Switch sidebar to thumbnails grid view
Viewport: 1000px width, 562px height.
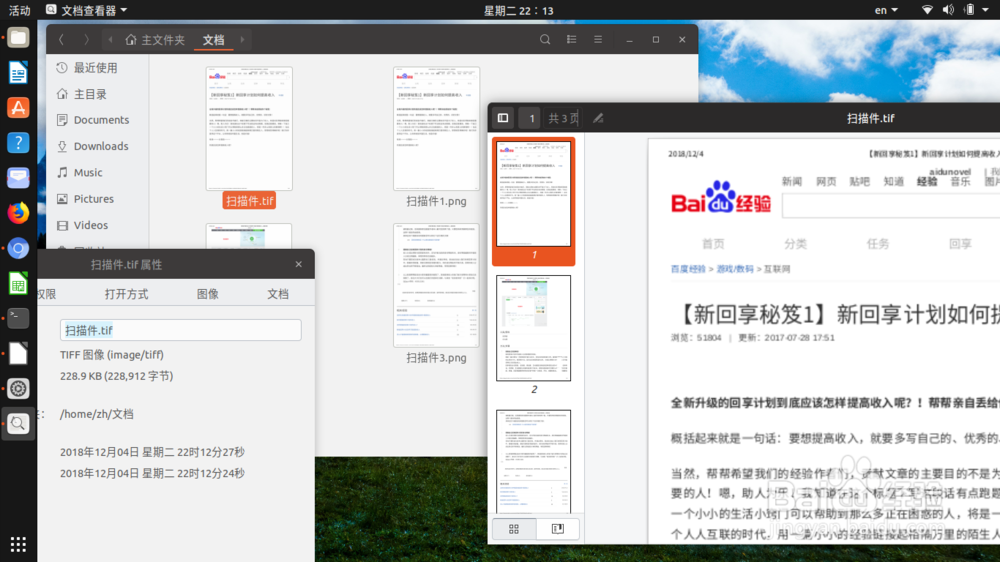(x=514, y=529)
